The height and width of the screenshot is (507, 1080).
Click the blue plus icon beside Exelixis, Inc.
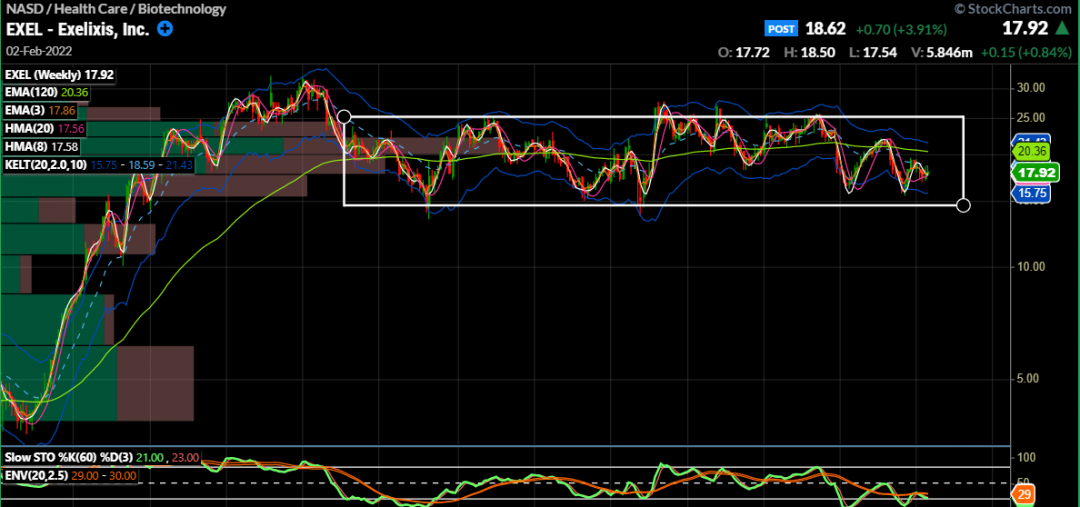[165, 29]
